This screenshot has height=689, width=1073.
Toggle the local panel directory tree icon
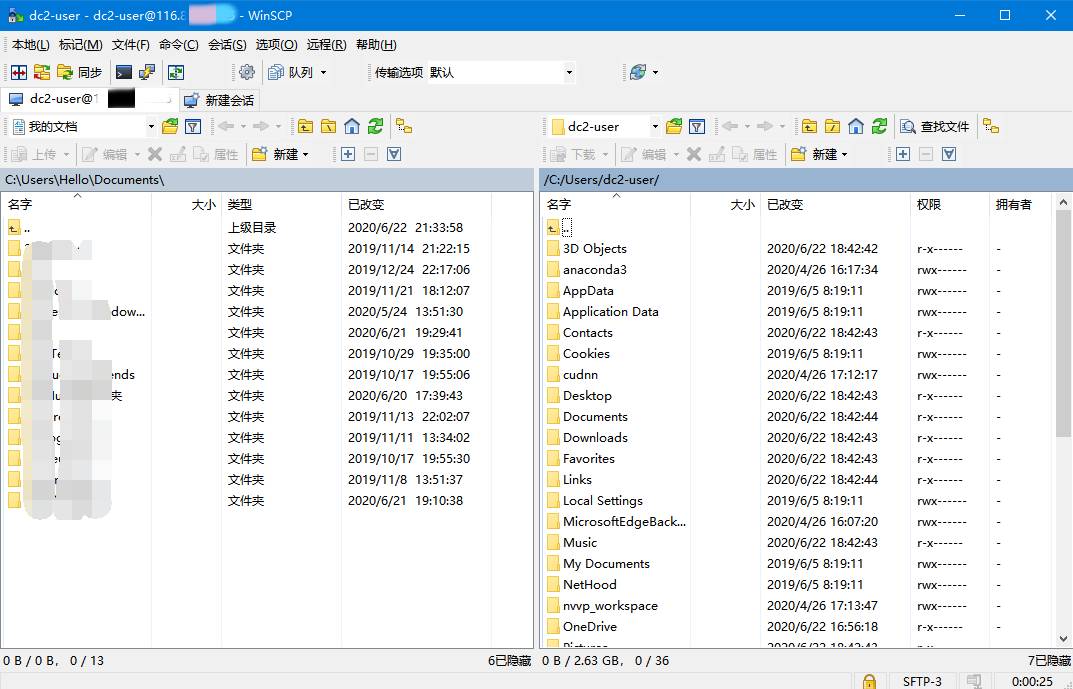(404, 127)
